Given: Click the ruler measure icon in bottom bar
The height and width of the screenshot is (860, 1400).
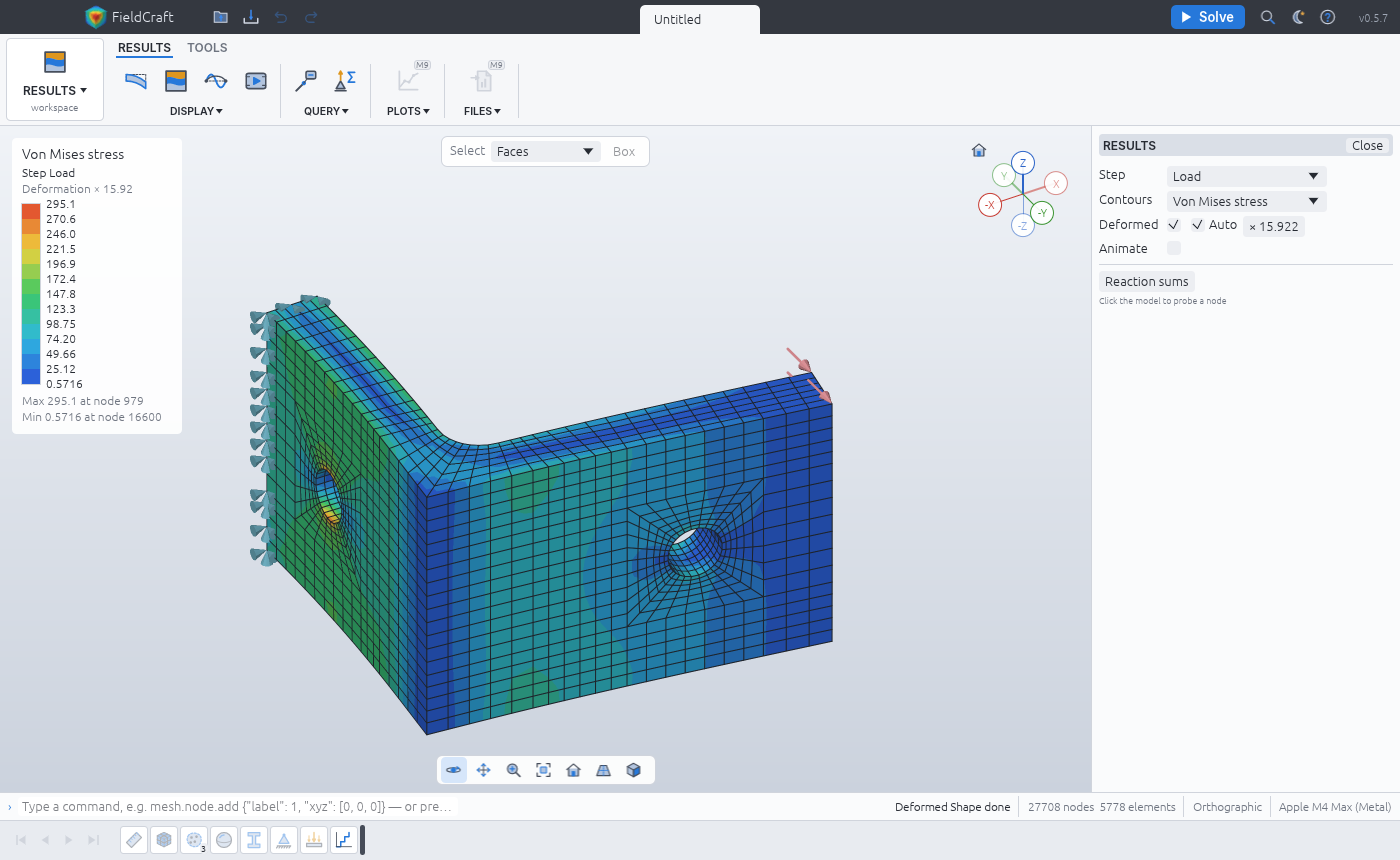Looking at the screenshot, I should pos(135,840).
